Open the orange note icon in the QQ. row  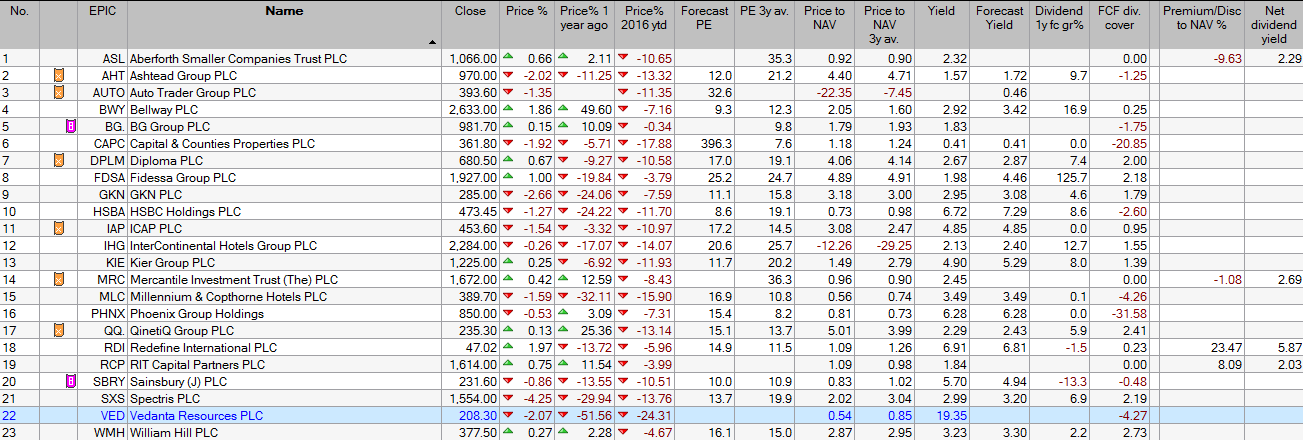58,331
